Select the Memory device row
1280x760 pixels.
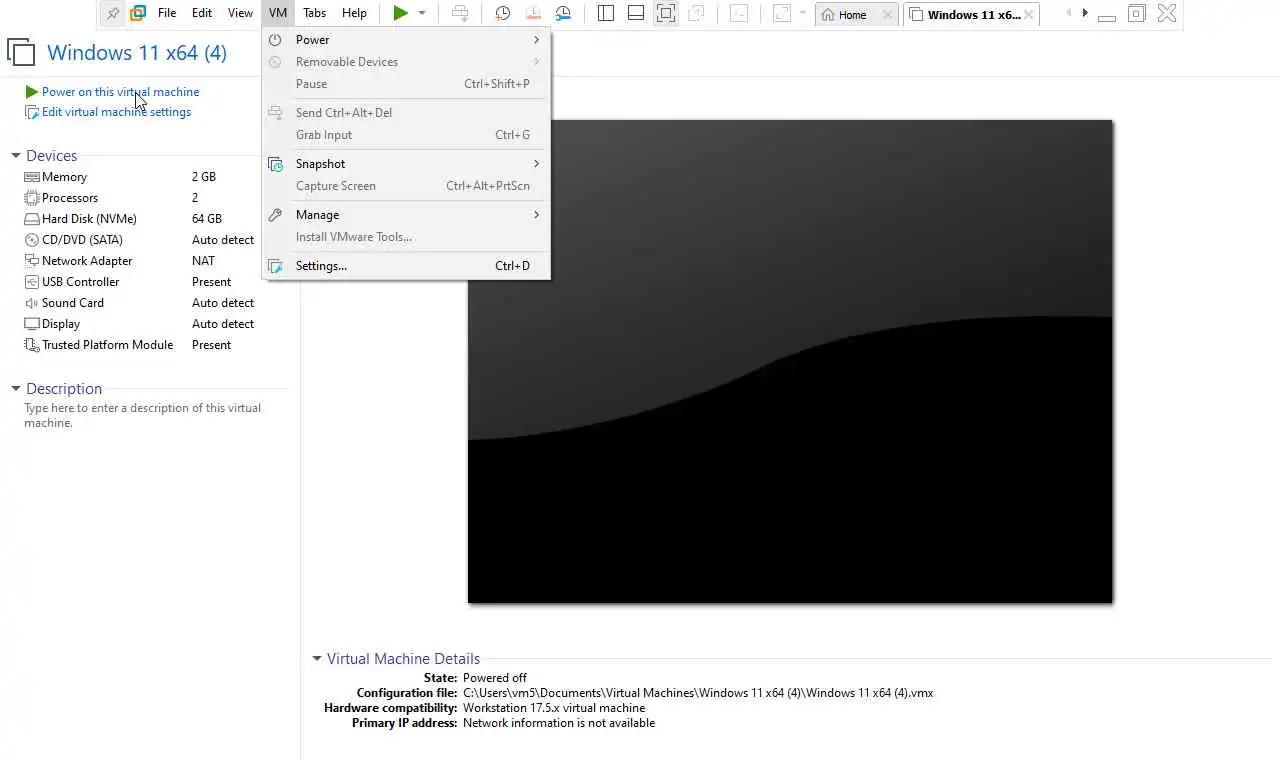(x=140, y=177)
